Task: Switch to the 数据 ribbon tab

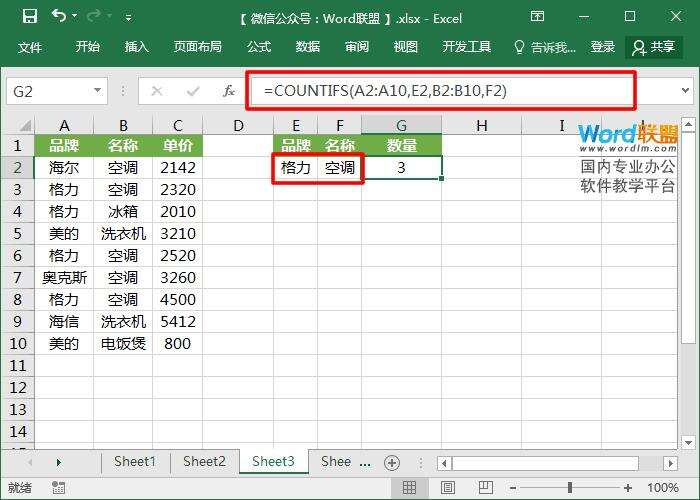Action: point(308,46)
